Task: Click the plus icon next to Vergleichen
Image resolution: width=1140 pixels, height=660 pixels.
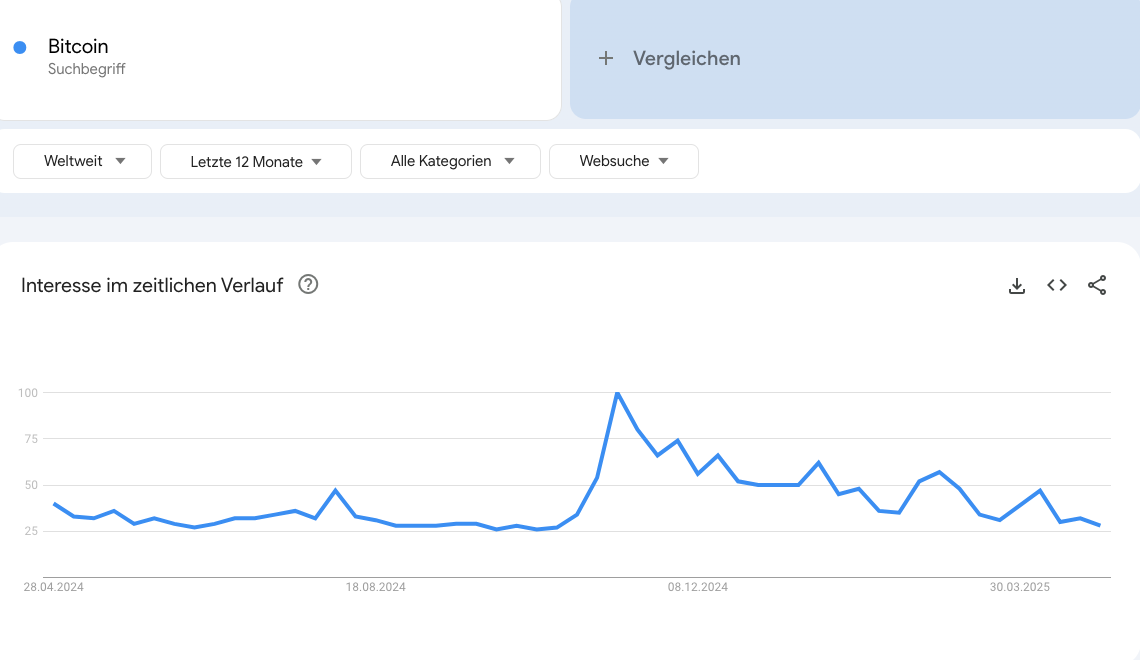Action: [x=606, y=58]
